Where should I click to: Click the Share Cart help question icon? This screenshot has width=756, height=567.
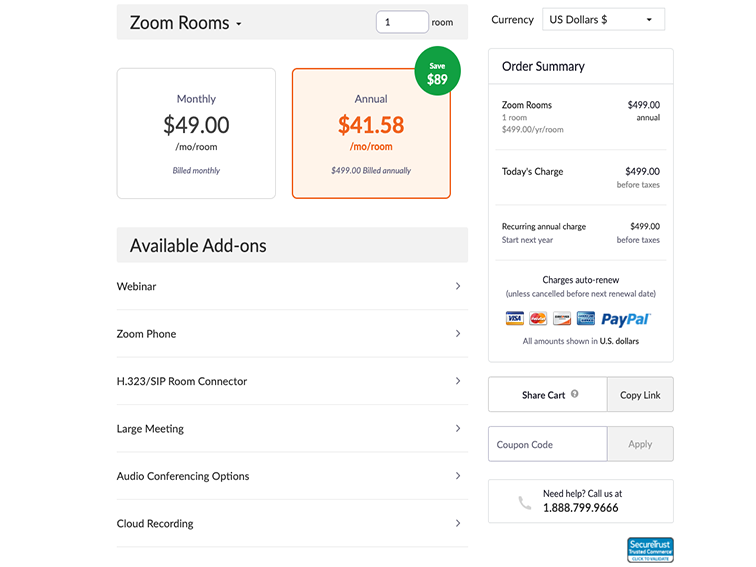(x=575, y=394)
